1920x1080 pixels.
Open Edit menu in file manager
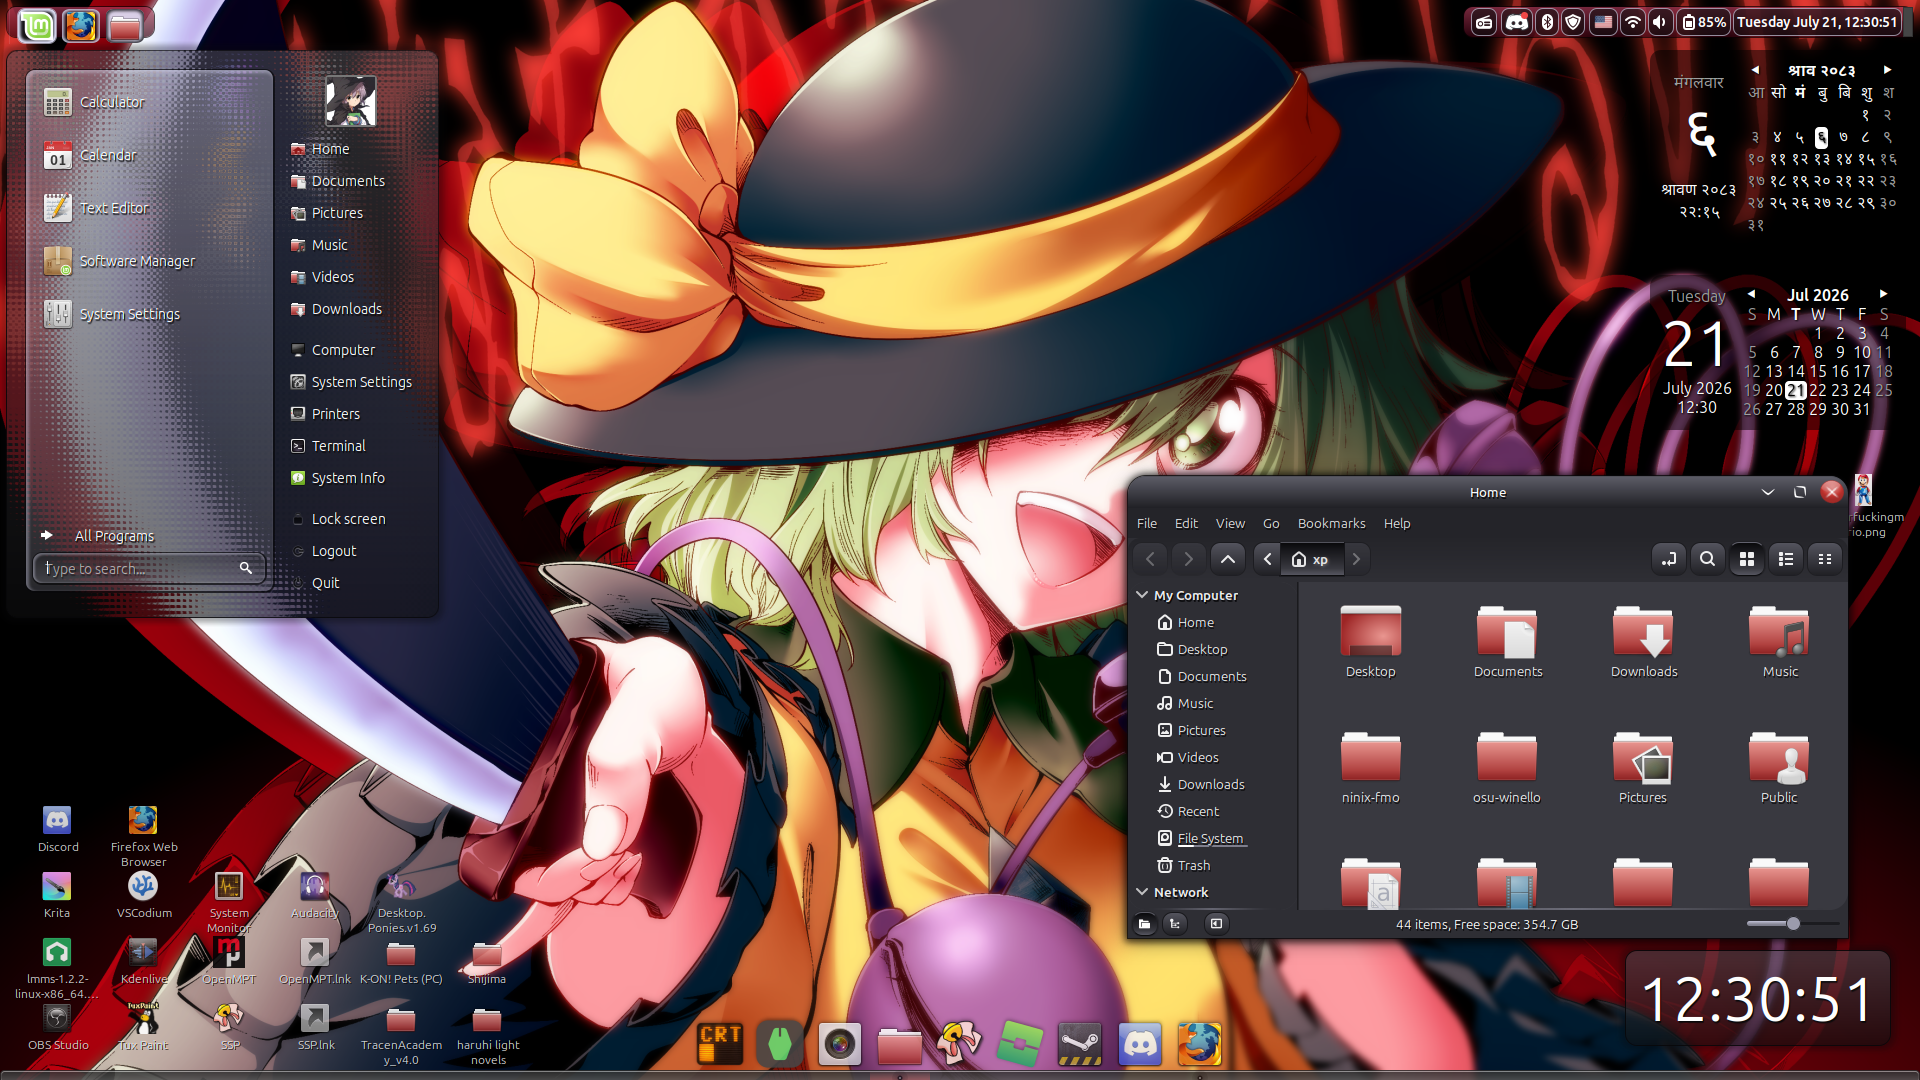tap(1186, 523)
